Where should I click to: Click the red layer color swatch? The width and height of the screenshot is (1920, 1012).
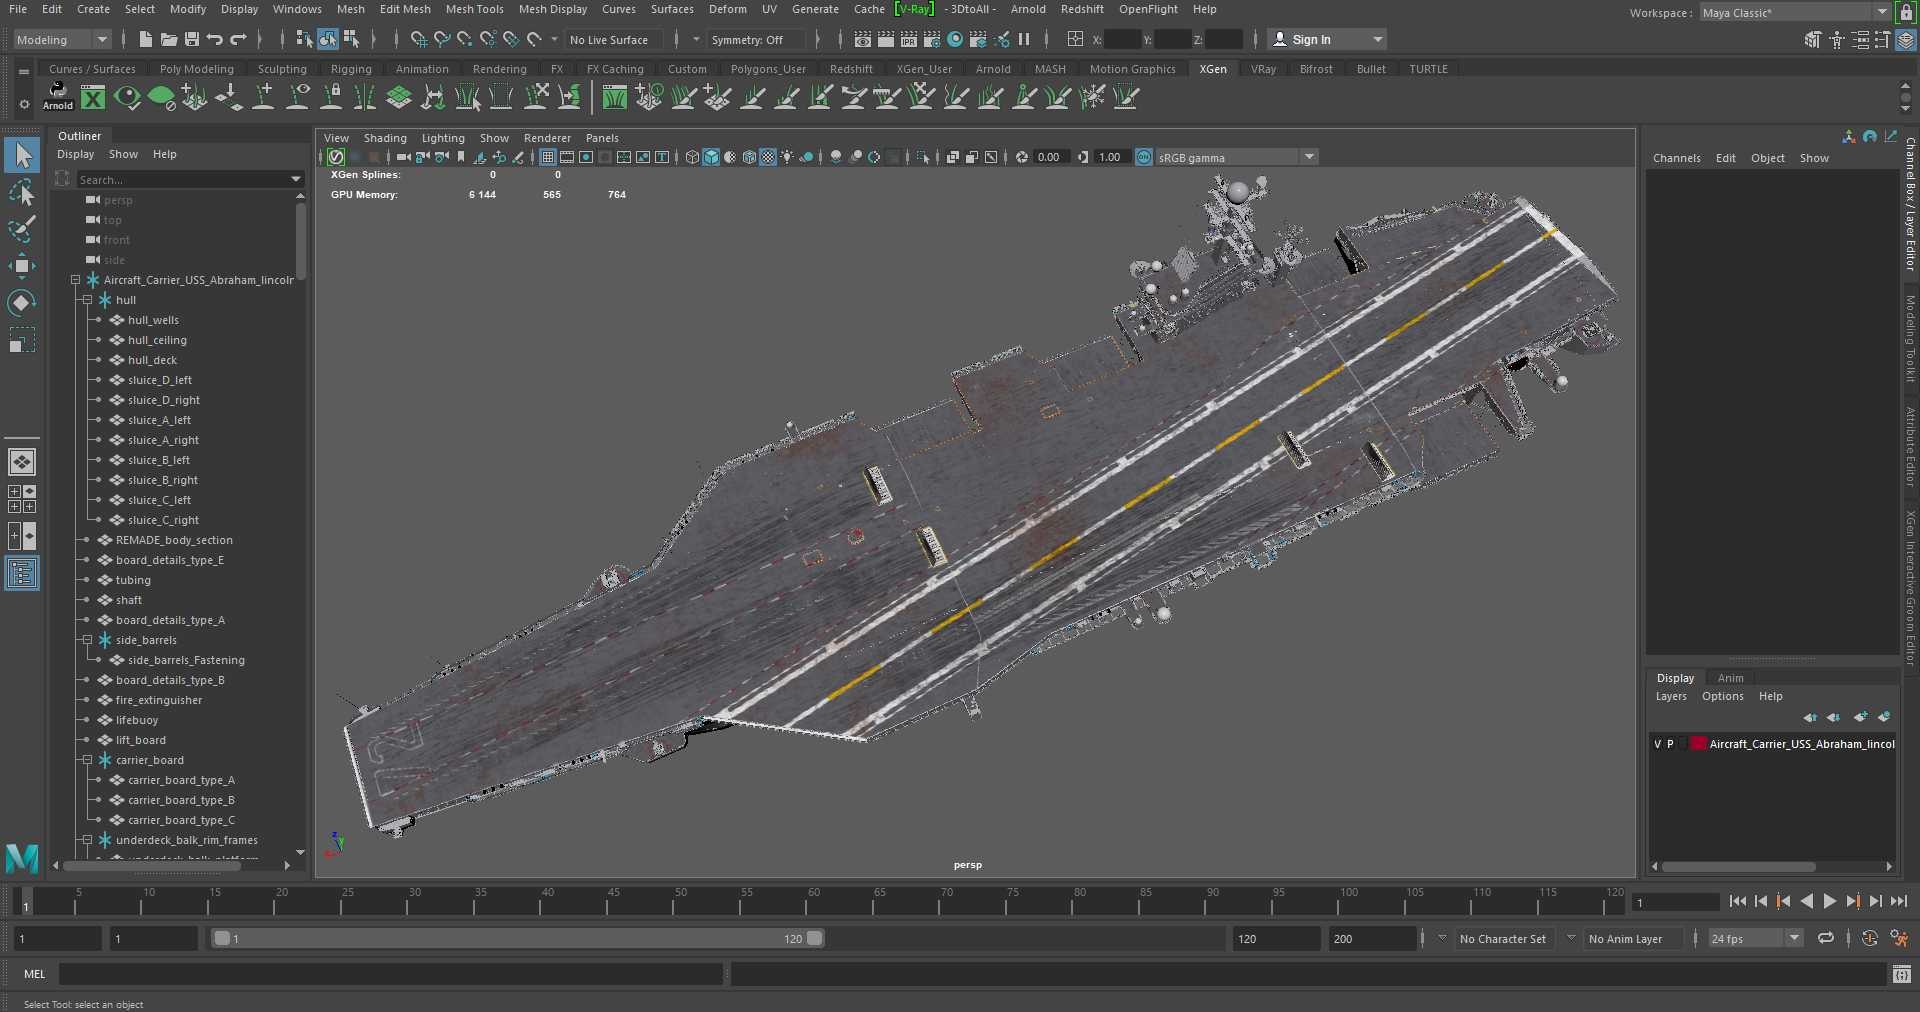1698,744
